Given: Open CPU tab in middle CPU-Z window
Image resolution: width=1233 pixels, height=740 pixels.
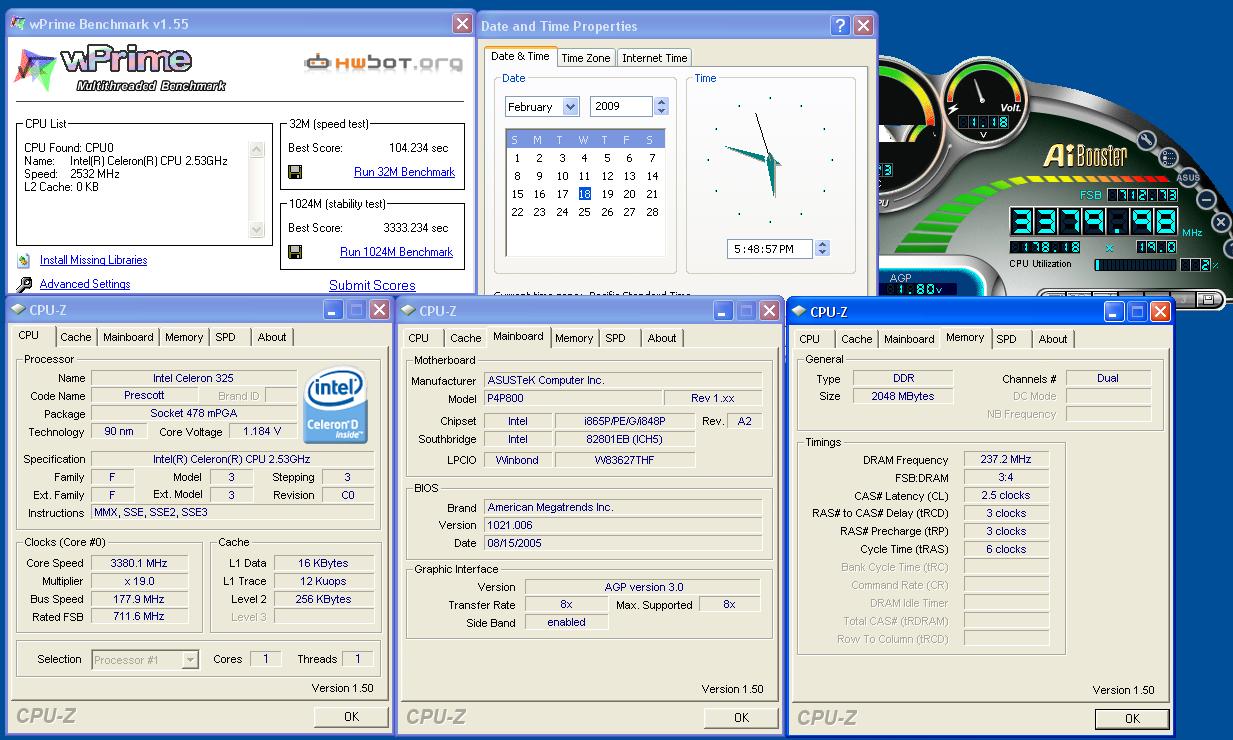Looking at the screenshot, I should [419, 338].
